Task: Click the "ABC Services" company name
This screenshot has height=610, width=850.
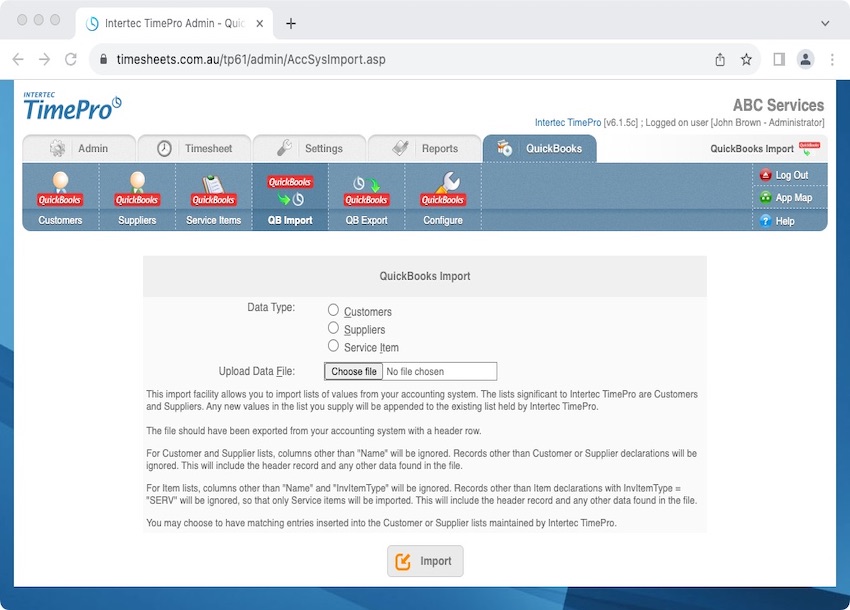Action: coord(778,105)
